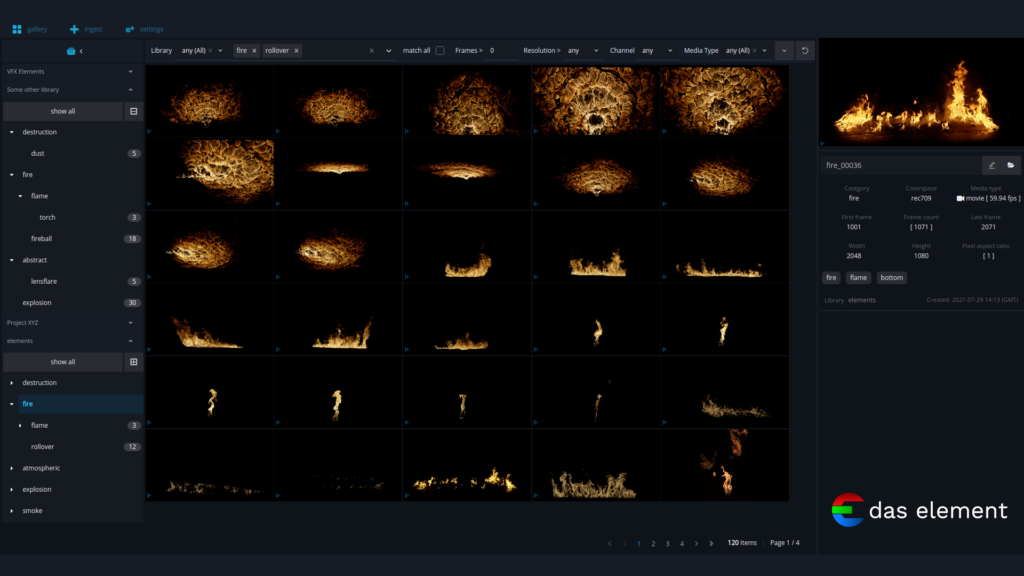Click the blue basket icon in sidebar header
The image size is (1024, 576).
click(x=71, y=51)
